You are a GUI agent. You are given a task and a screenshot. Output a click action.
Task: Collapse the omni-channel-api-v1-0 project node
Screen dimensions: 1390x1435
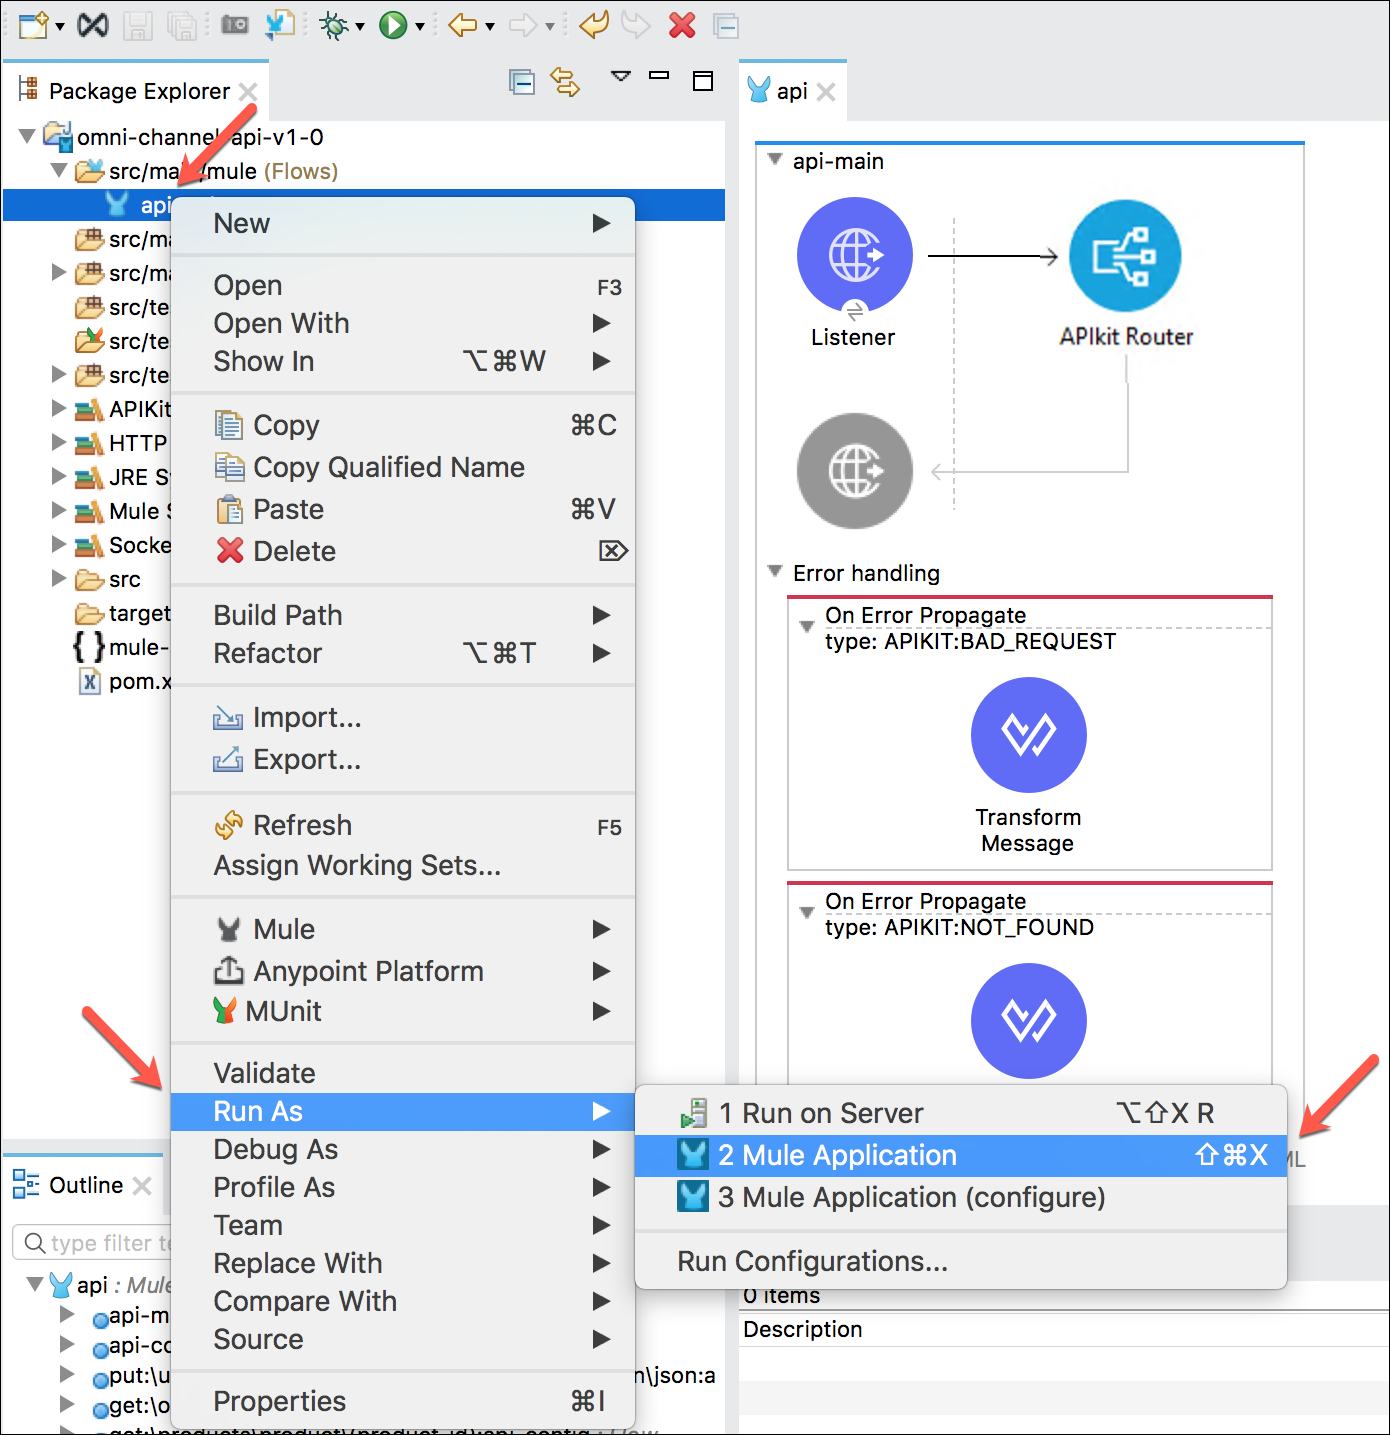point(28,136)
